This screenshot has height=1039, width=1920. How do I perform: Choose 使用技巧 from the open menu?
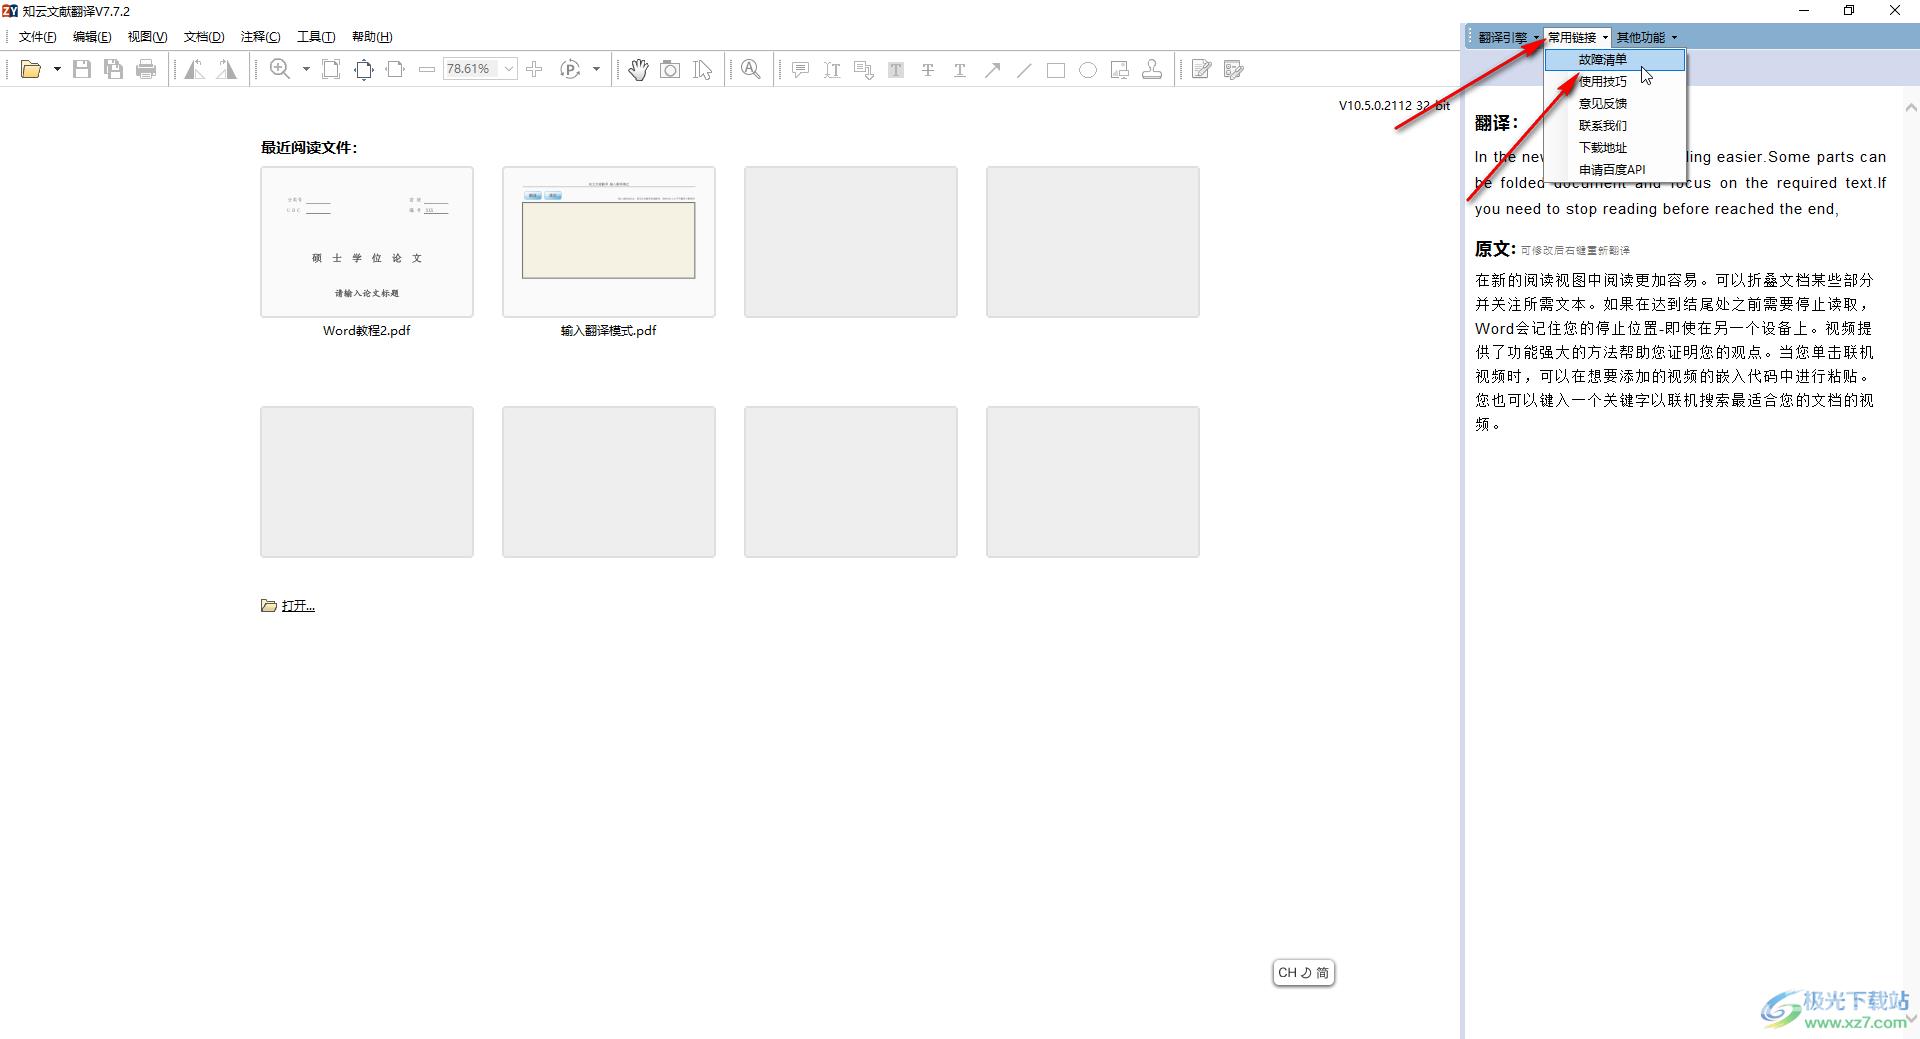[1602, 81]
